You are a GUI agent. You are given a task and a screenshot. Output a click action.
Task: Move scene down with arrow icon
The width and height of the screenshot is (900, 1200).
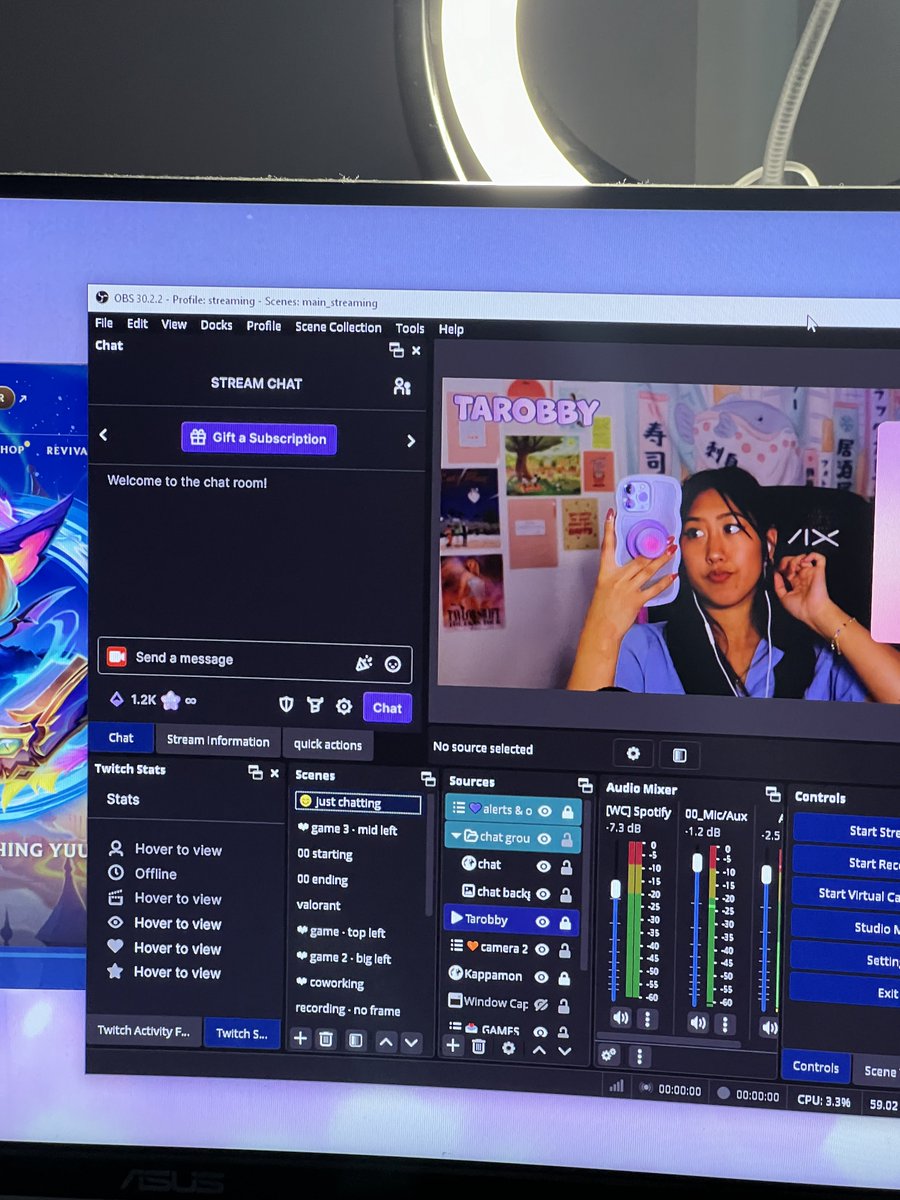[411, 1042]
